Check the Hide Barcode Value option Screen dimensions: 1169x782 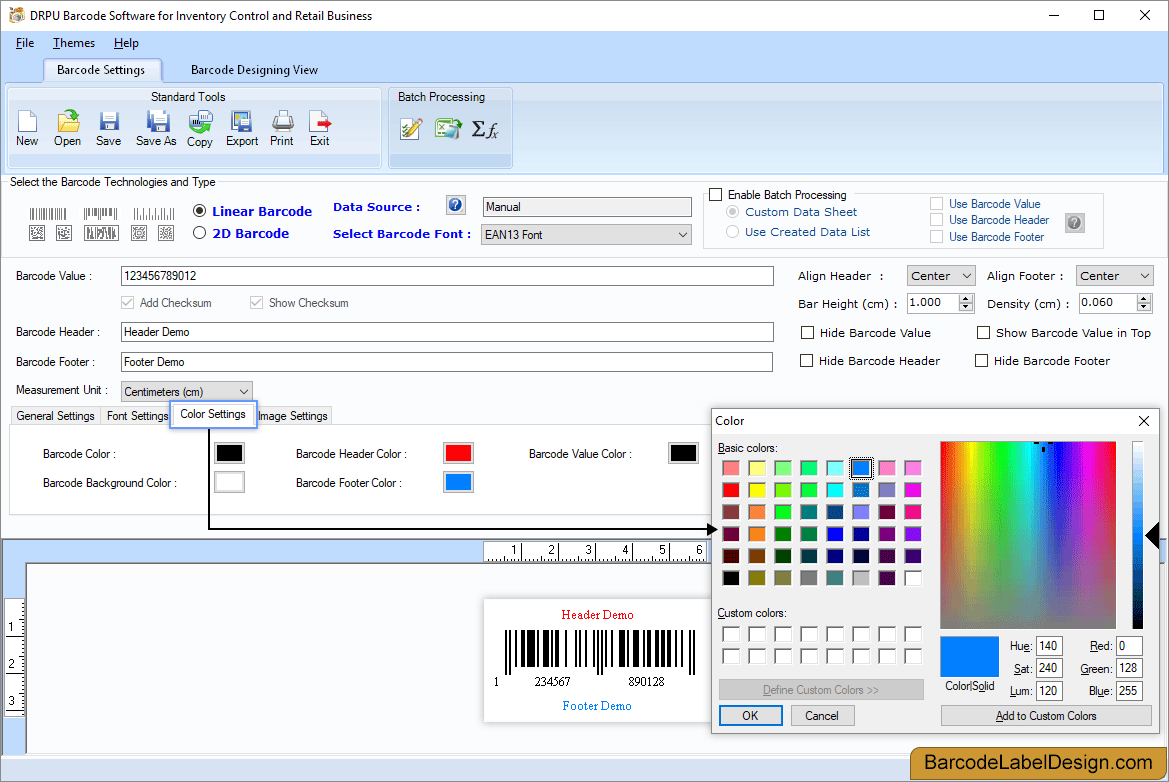[x=808, y=332]
